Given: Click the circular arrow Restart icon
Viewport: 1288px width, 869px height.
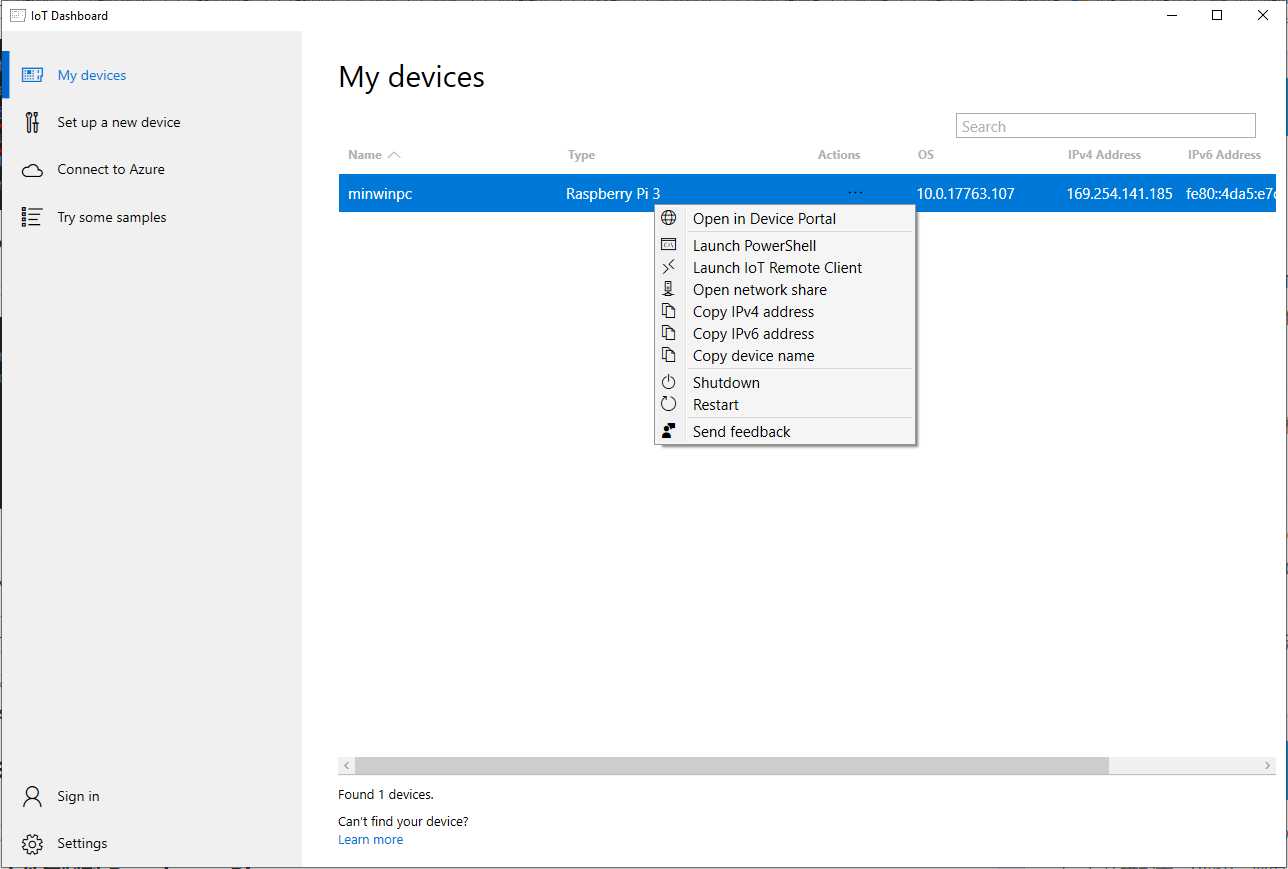Looking at the screenshot, I should tap(669, 404).
